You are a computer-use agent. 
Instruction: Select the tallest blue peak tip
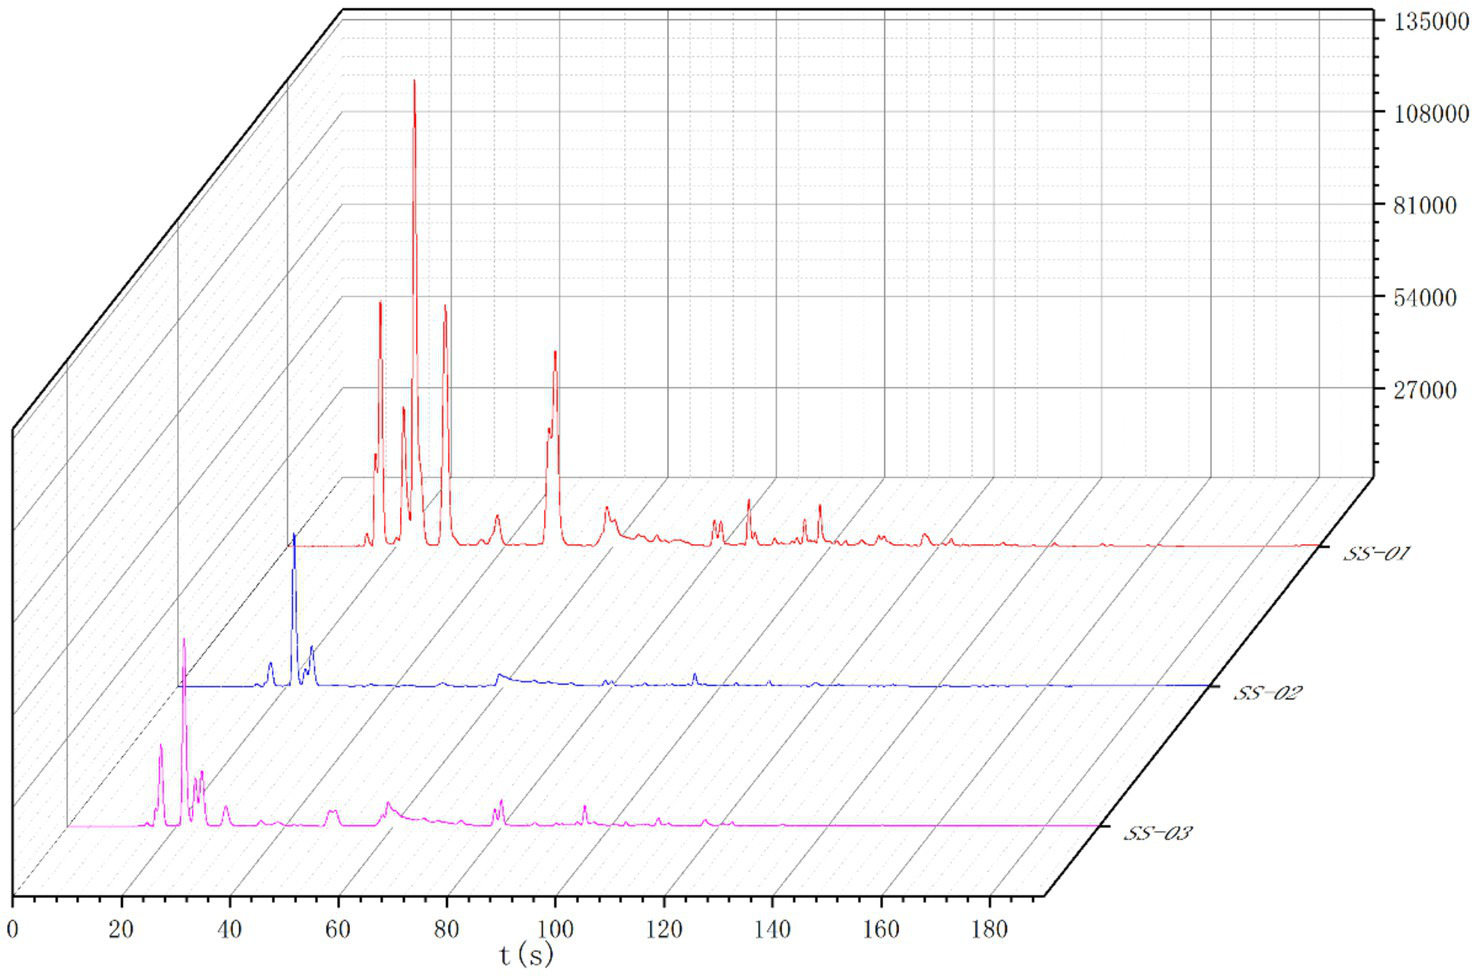294,537
